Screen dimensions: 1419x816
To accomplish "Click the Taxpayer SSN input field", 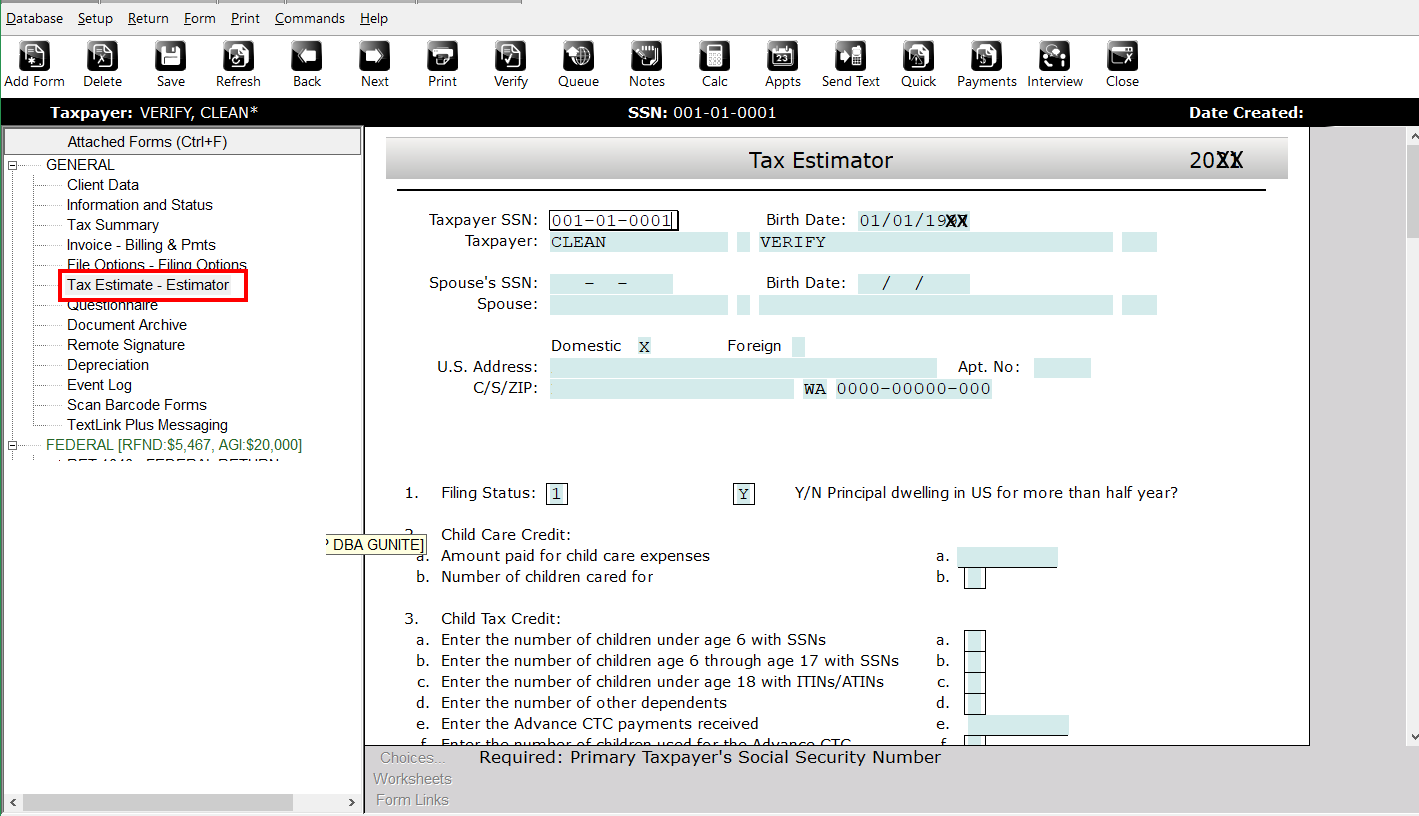I will click(x=613, y=220).
